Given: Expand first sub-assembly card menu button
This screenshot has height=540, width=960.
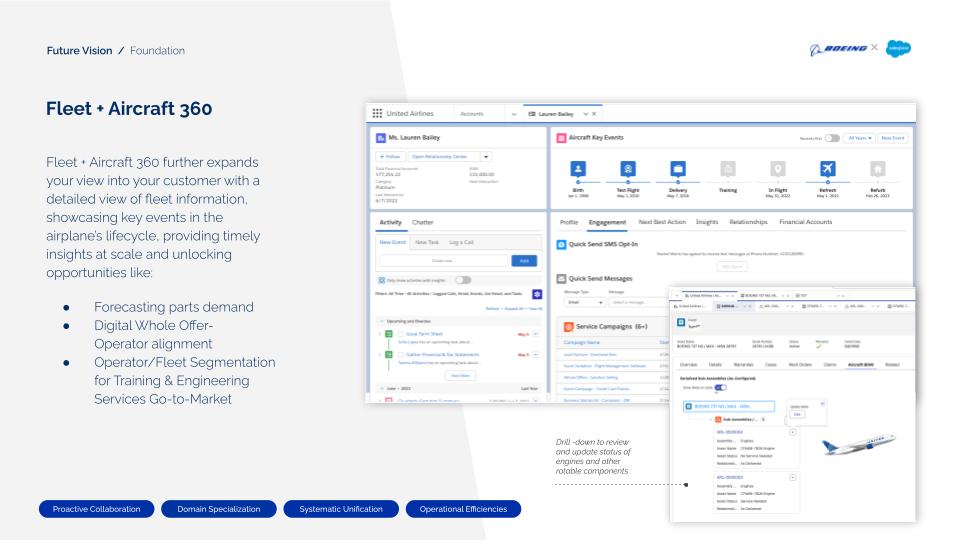Looking at the screenshot, I should 793,432.
